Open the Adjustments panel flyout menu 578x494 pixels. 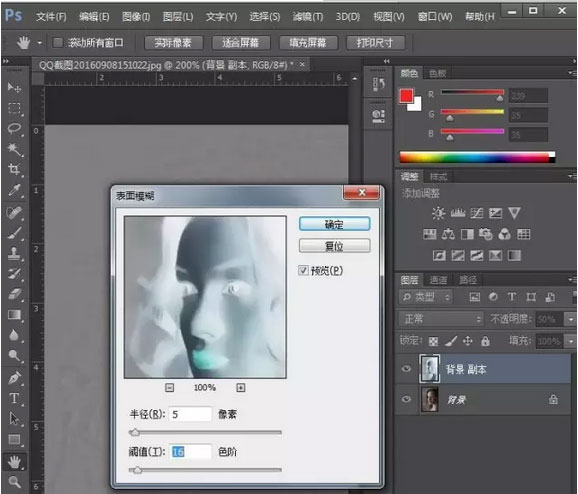(x=572, y=177)
